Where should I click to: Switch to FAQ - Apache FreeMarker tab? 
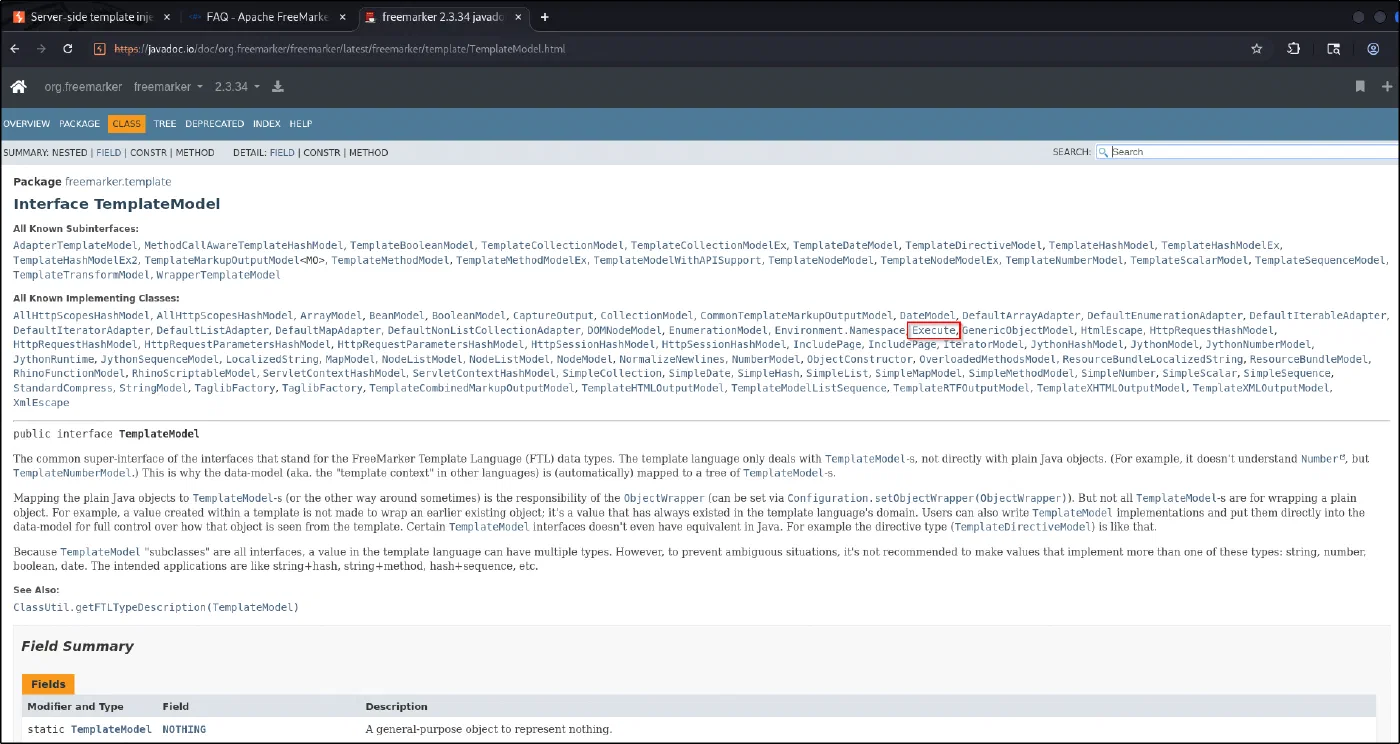266,17
